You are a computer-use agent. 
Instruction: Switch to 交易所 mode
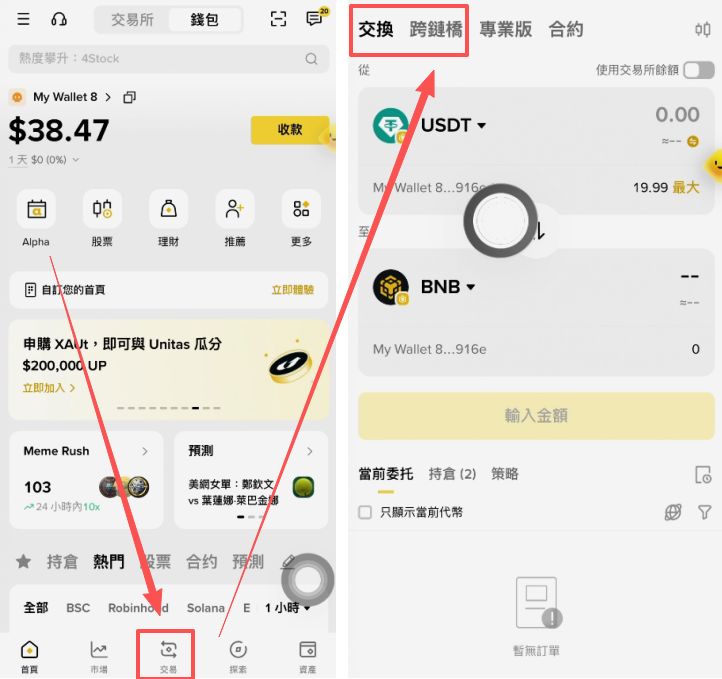132,20
